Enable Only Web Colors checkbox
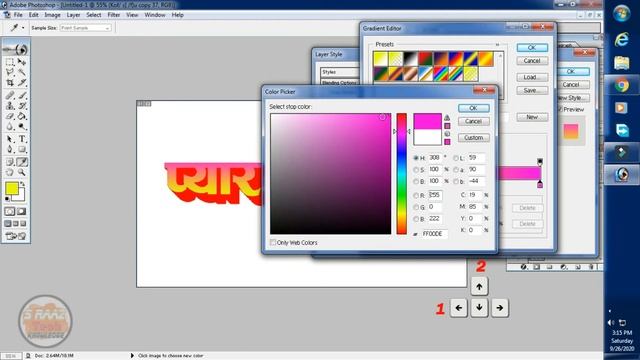 pyautogui.click(x=273, y=242)
